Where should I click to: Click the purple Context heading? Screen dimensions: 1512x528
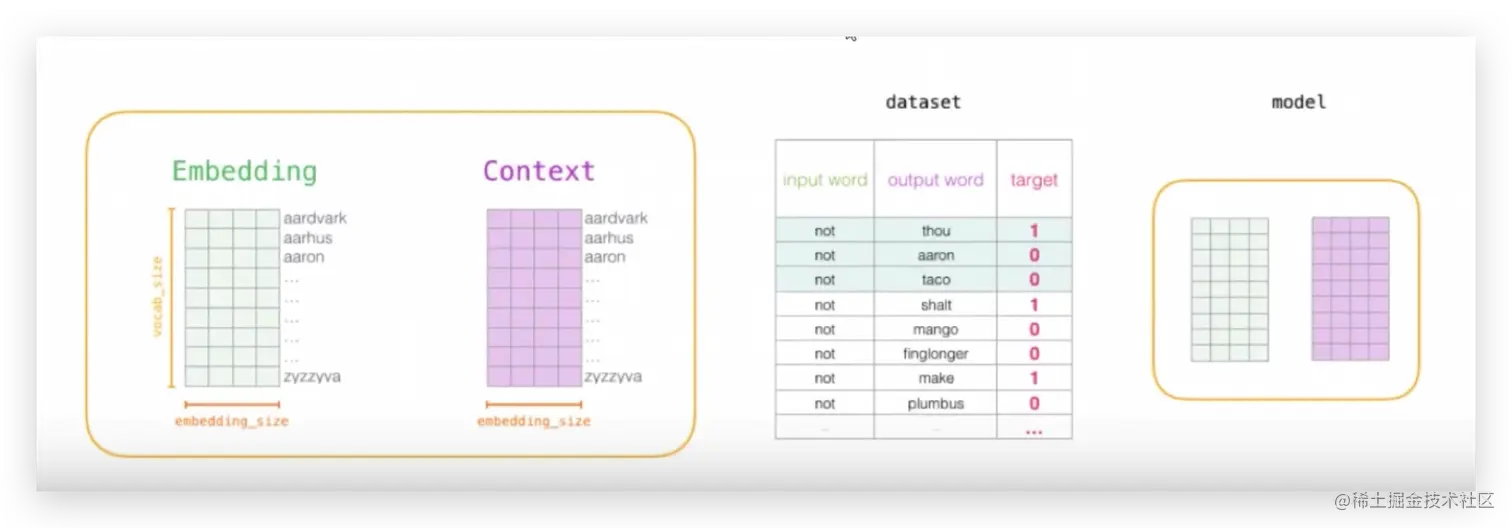pyautogui.click(x=539, y=171)
